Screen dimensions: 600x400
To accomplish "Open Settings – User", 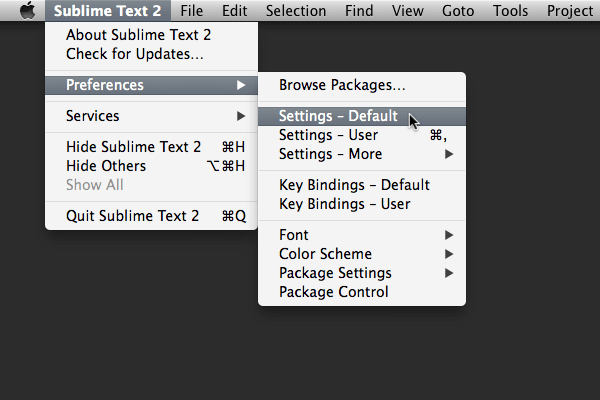I will (328, 135).
